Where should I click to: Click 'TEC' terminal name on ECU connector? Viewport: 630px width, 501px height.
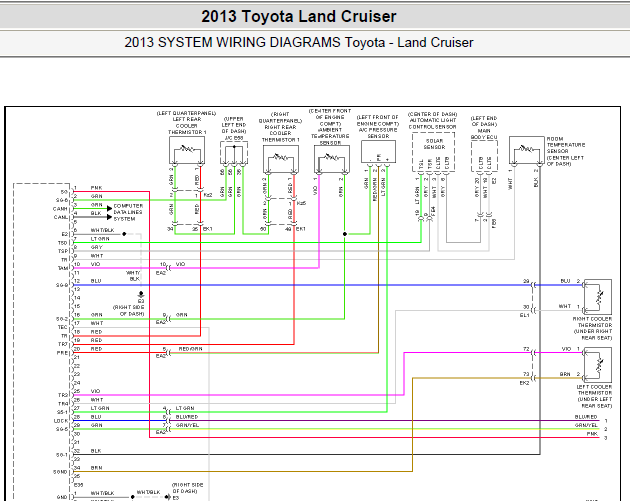point(63,327)
